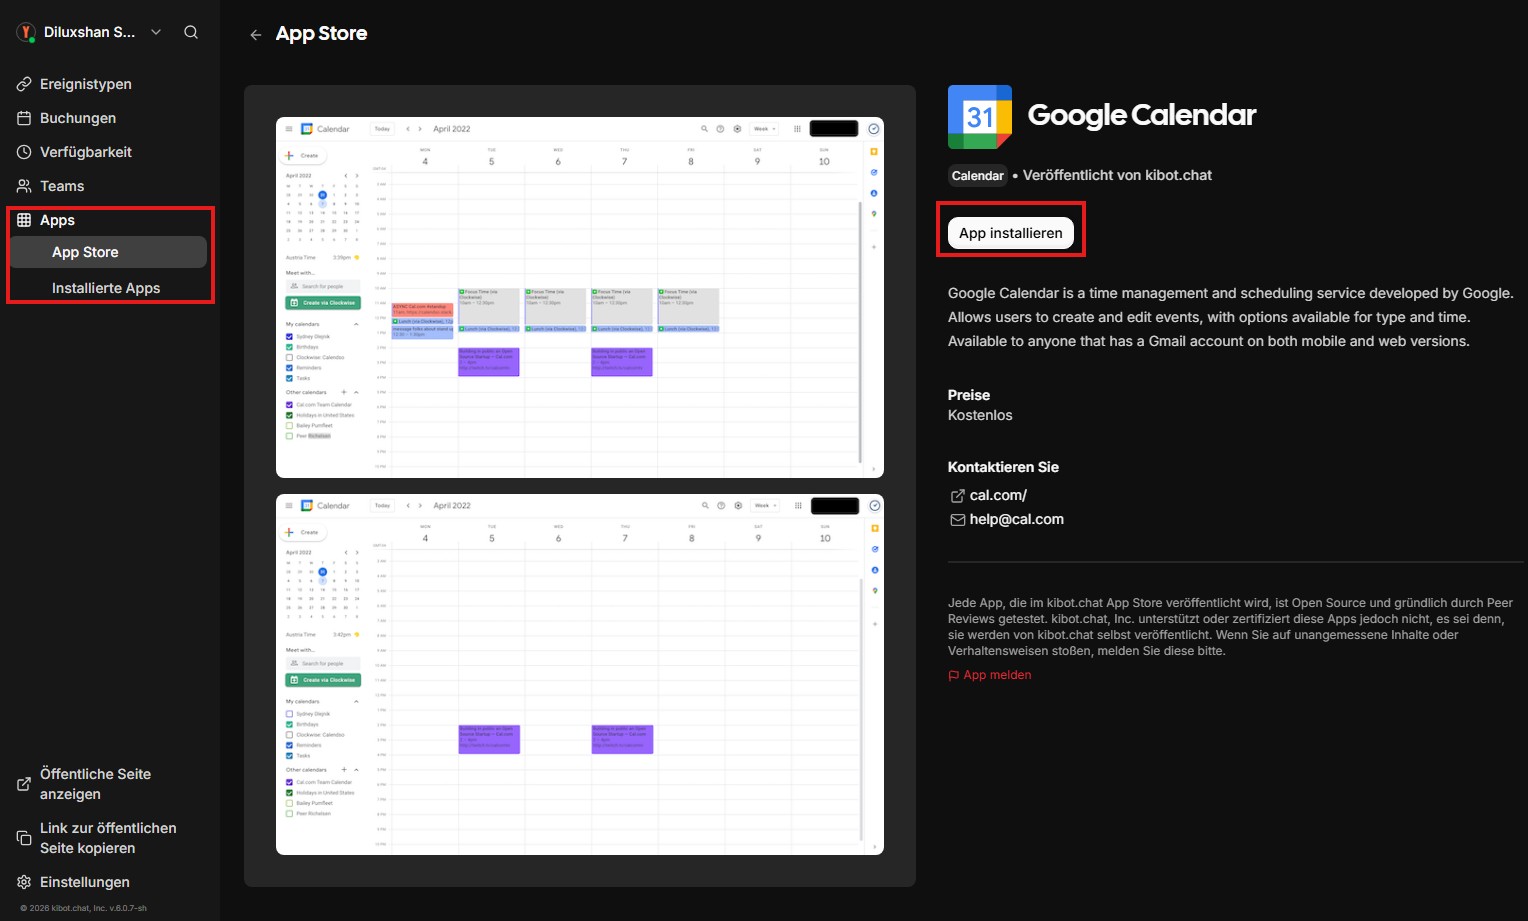Select the App Store submenu item
This screenshot has height=921, width=1528.
click(x=109, y=252)
